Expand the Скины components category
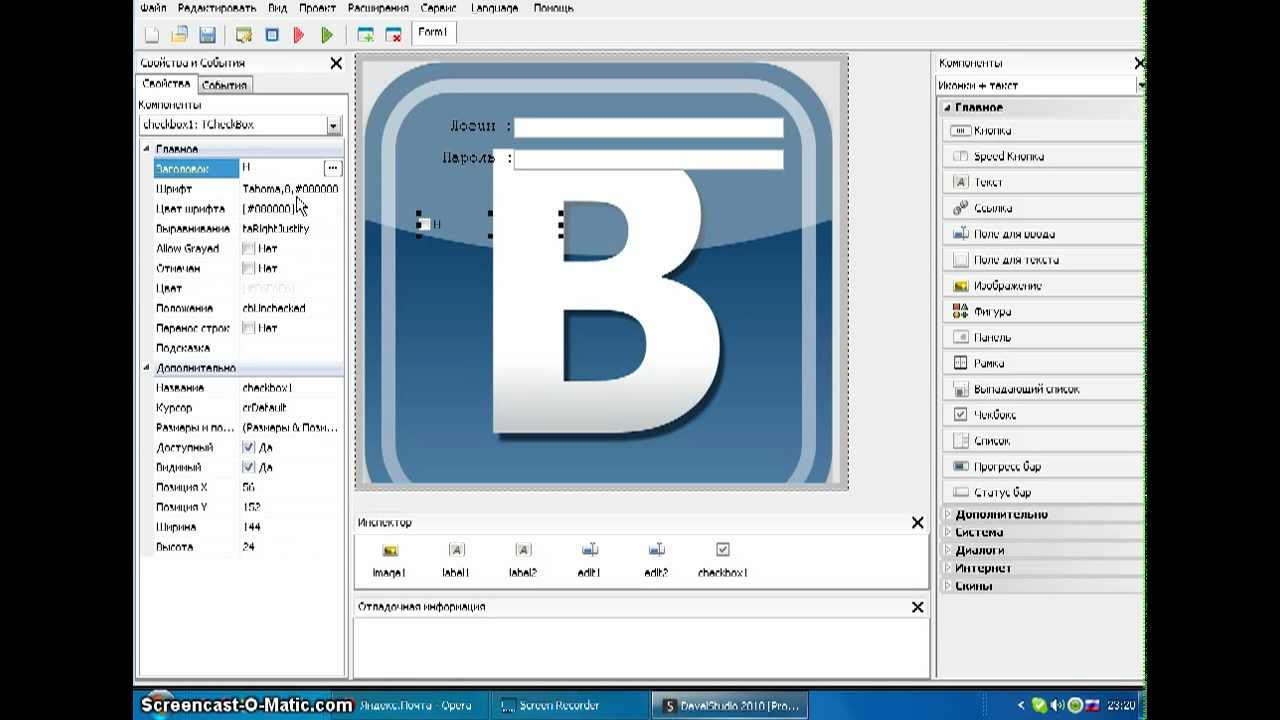This screenshot has width=1280, height=720. click(x=948, y=586)
